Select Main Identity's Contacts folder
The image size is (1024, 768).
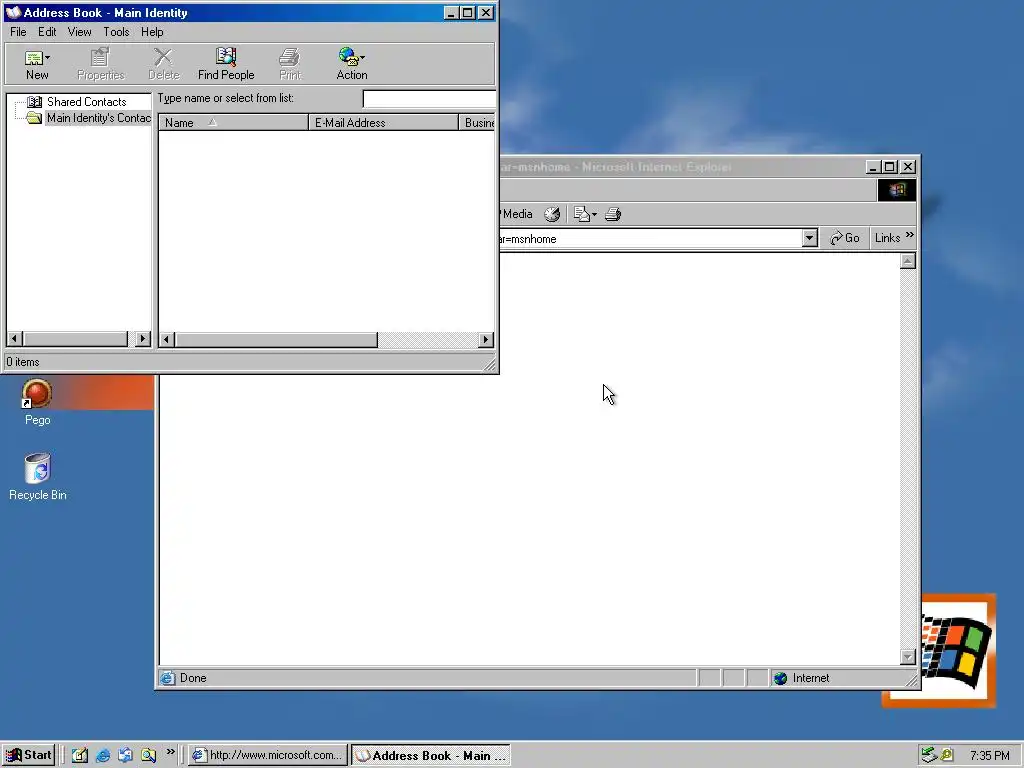tap(98, 118)
